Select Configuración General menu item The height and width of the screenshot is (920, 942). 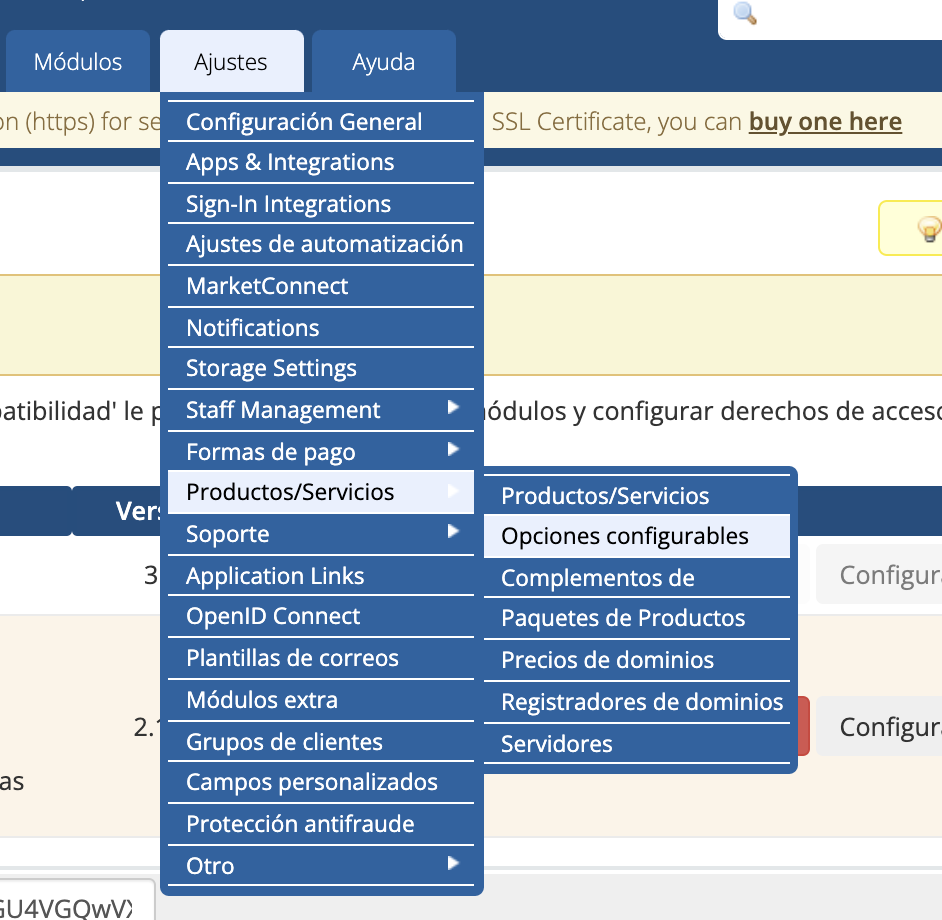pyautogui.click(x=321, y=122)
